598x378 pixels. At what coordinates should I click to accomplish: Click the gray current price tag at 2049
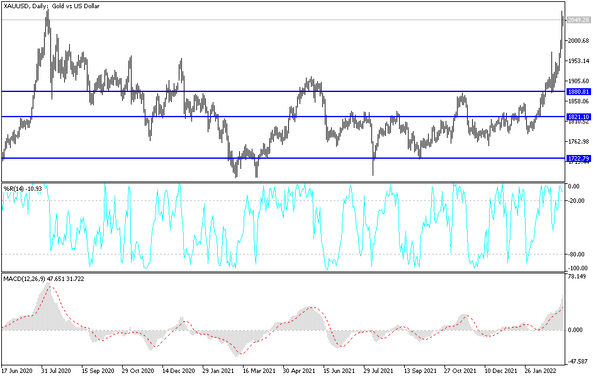[579, 20]
